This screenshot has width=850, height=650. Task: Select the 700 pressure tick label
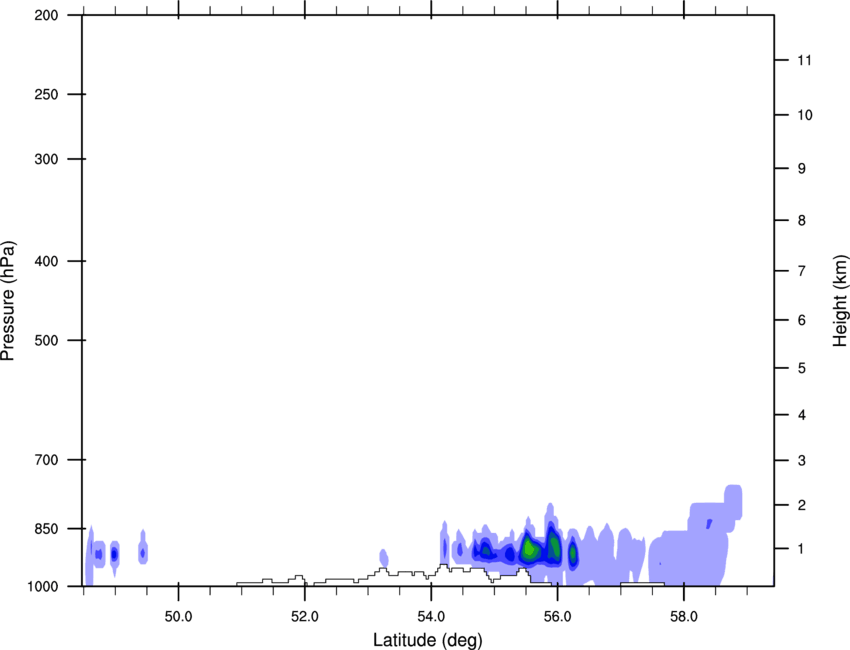(x=46, y=460)
